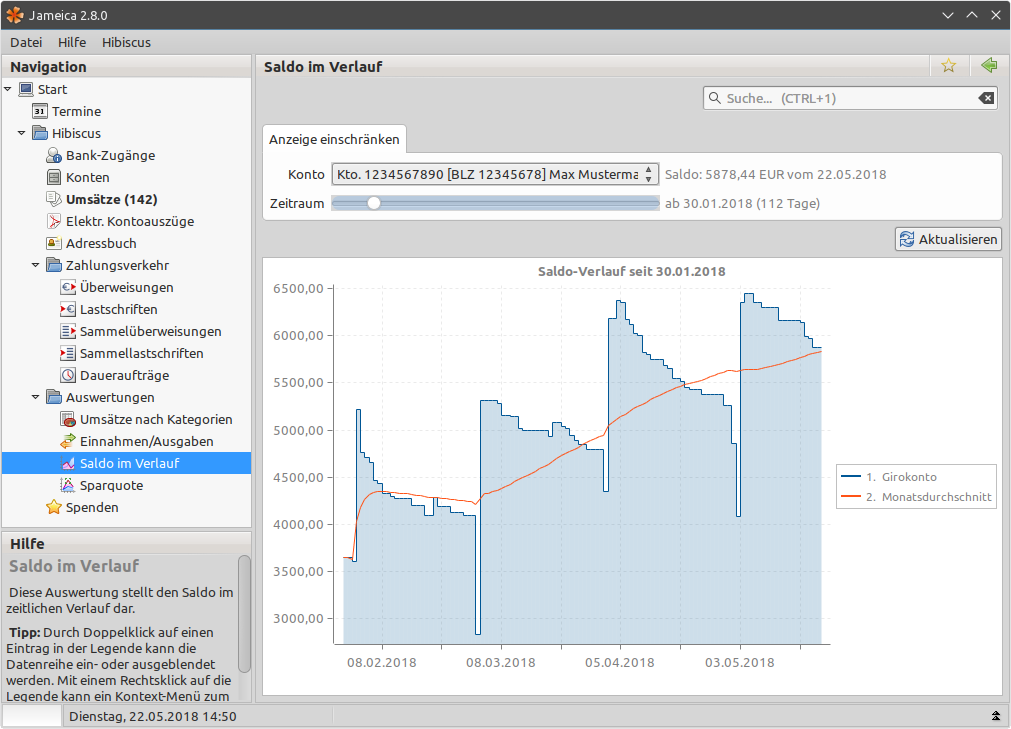This screenshot has width=1011, height=729.
Task: Select Lastschriften in the navigation
Action: point(119,309)
